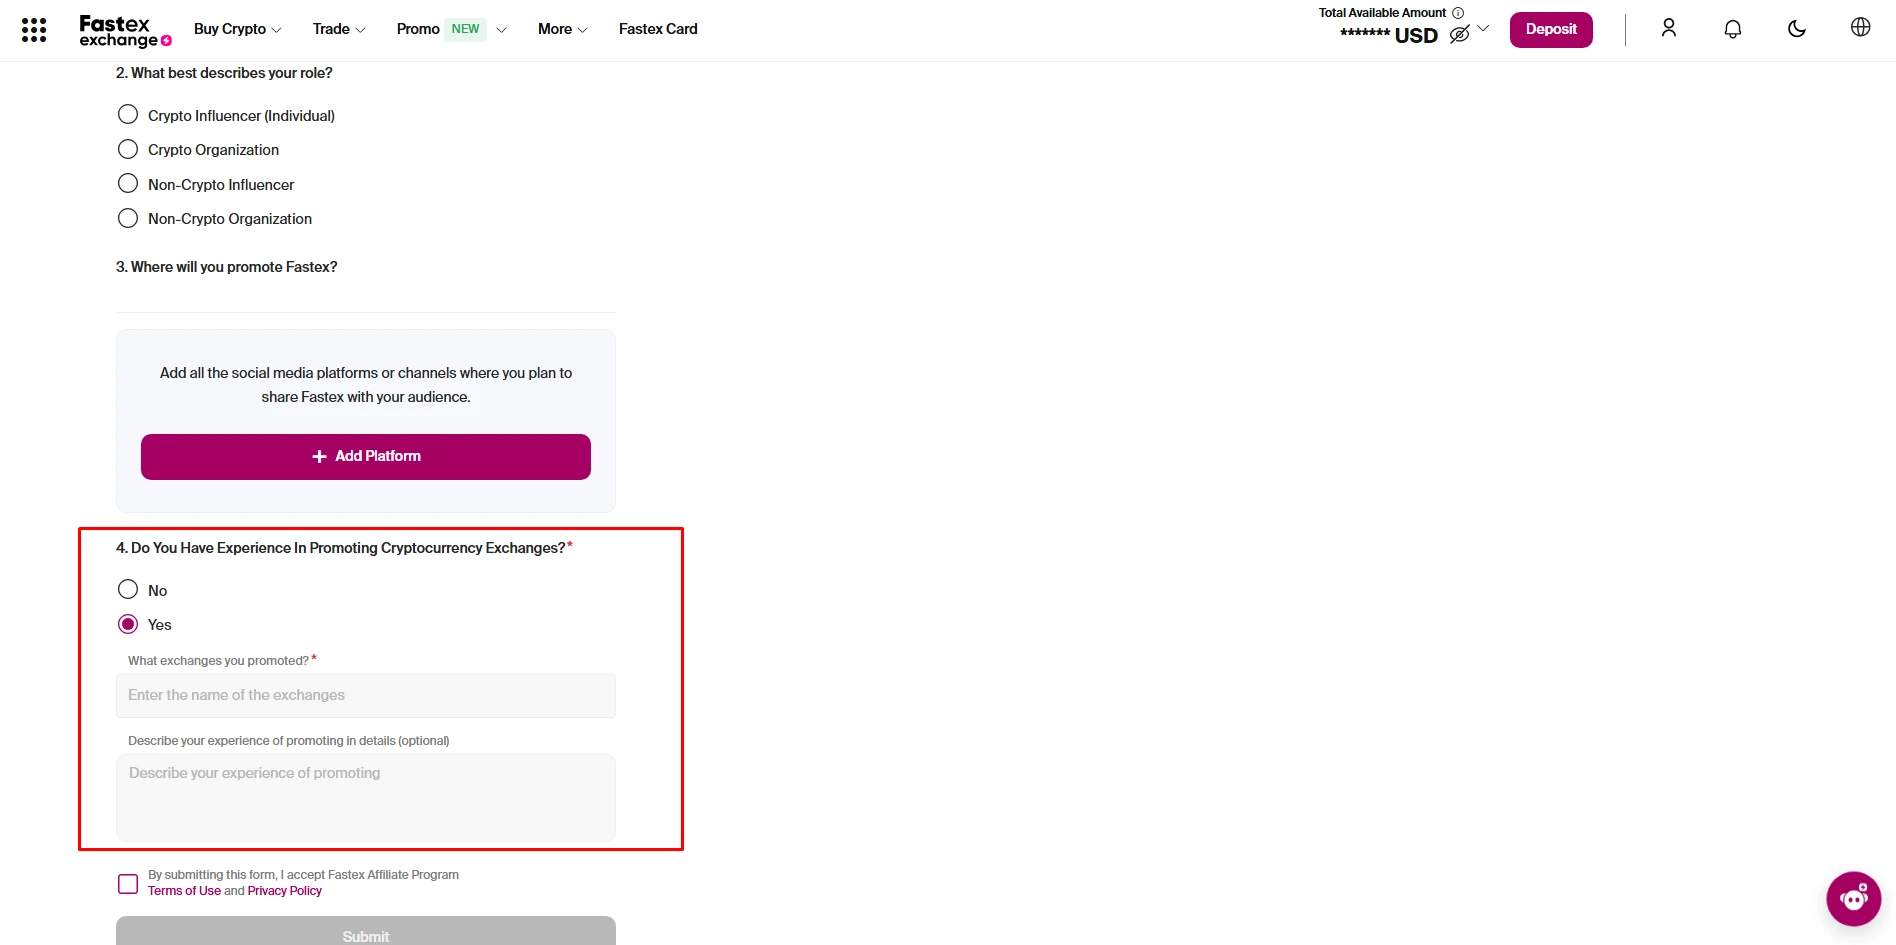This screenshot has width=1896, height=945.
Task: Open the notifications bell icon
Action: click(1732, 29)
